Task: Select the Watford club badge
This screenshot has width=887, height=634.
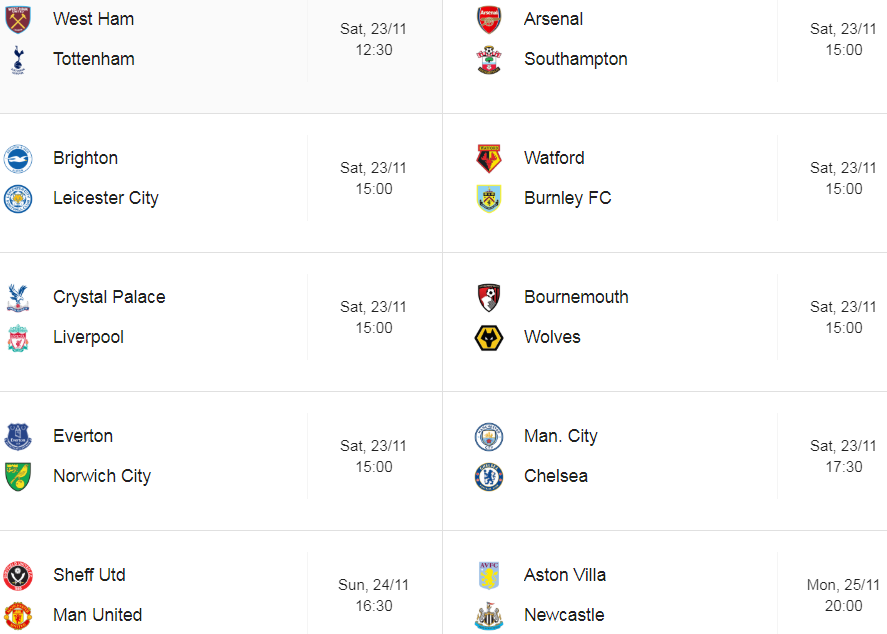Action: (x=489, y=158)
